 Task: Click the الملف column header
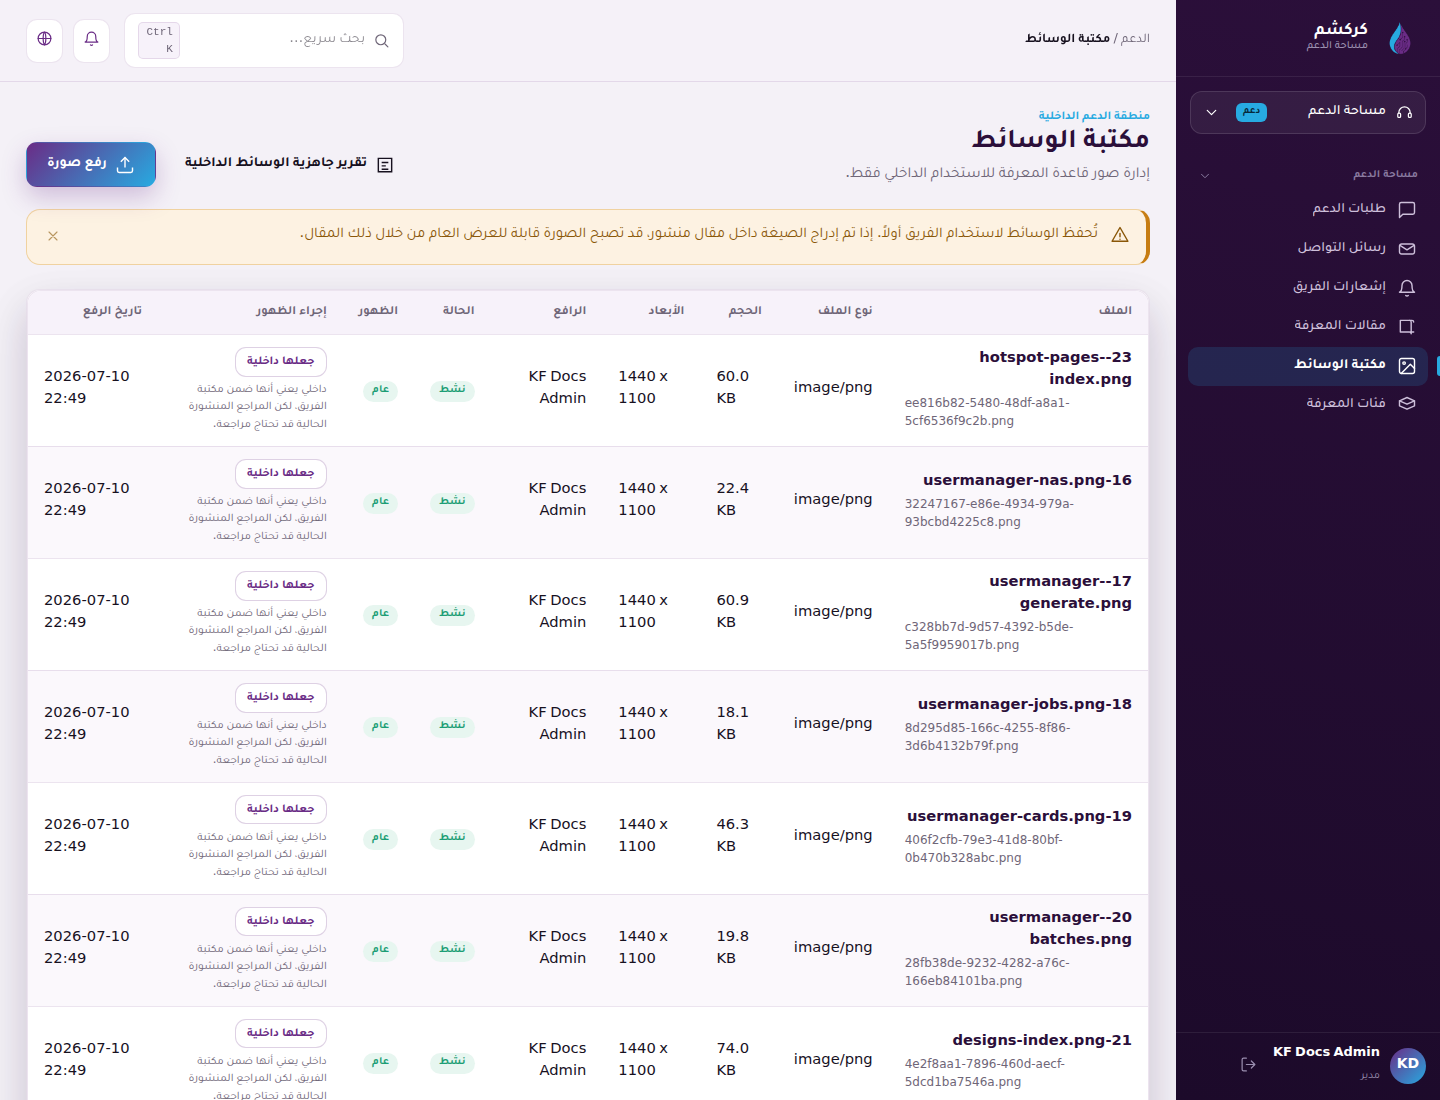[1115, 311]
